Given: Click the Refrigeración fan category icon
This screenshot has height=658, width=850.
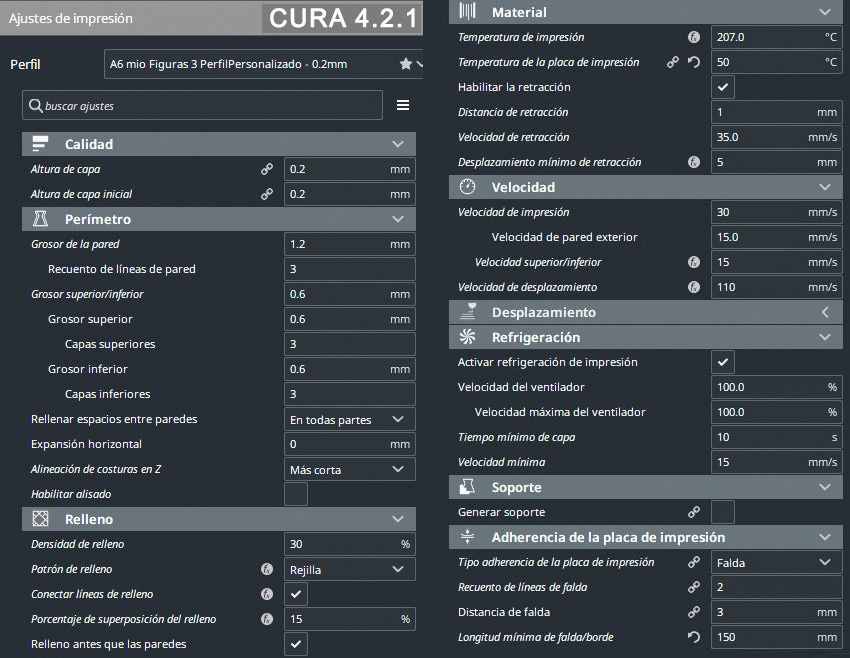Looking at the screenshot, I should [467, 337].
